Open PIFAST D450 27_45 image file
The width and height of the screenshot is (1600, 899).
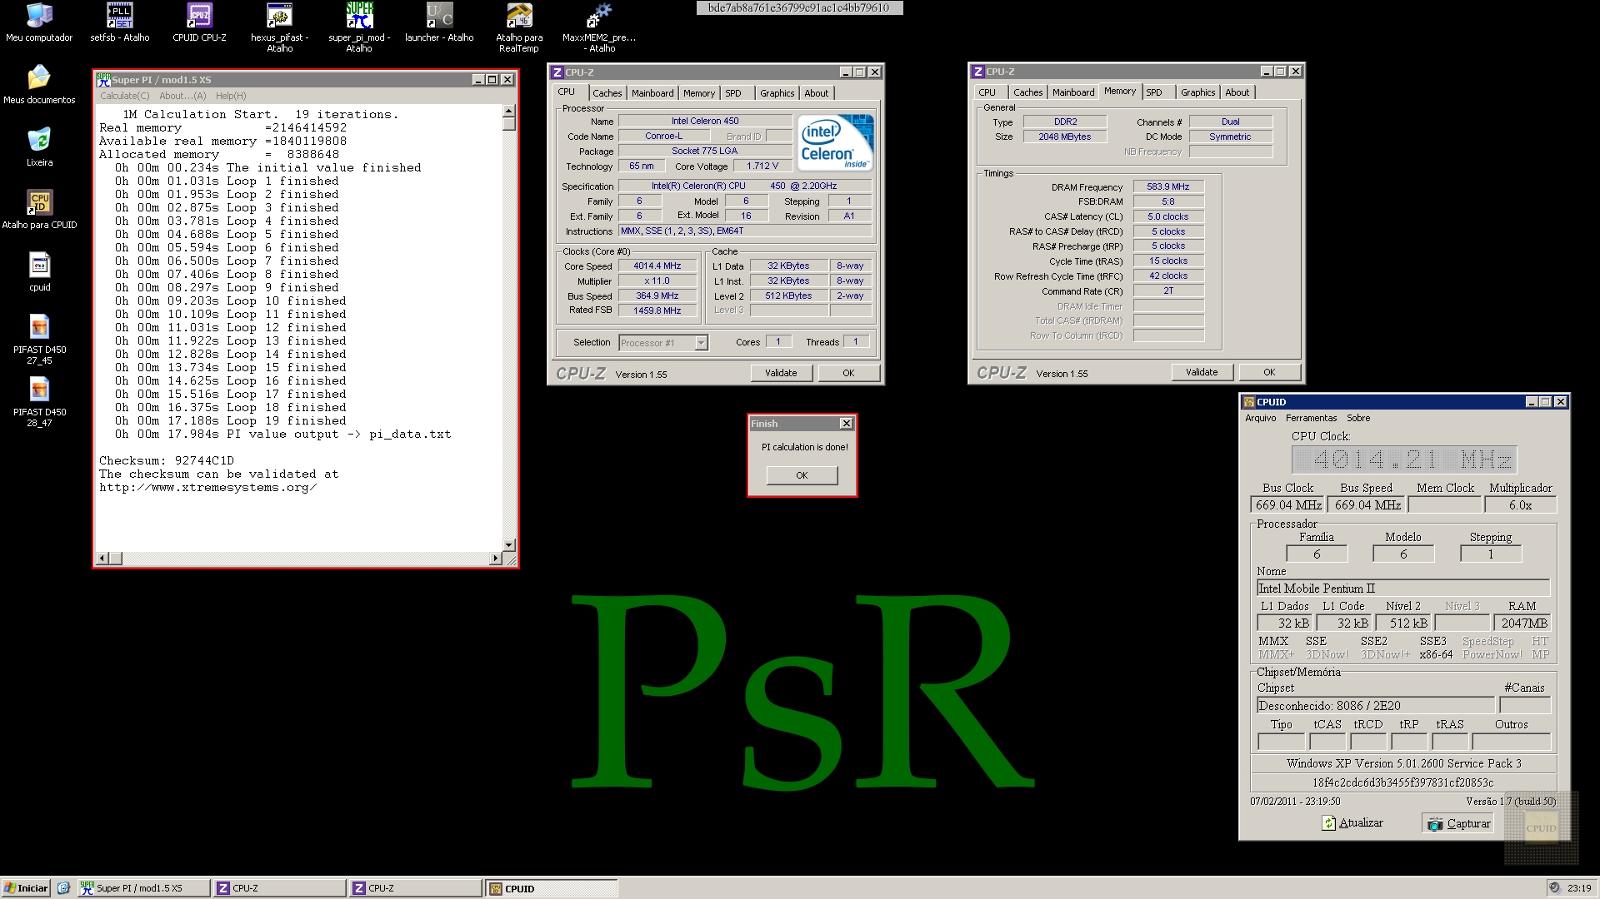(39, 327)
